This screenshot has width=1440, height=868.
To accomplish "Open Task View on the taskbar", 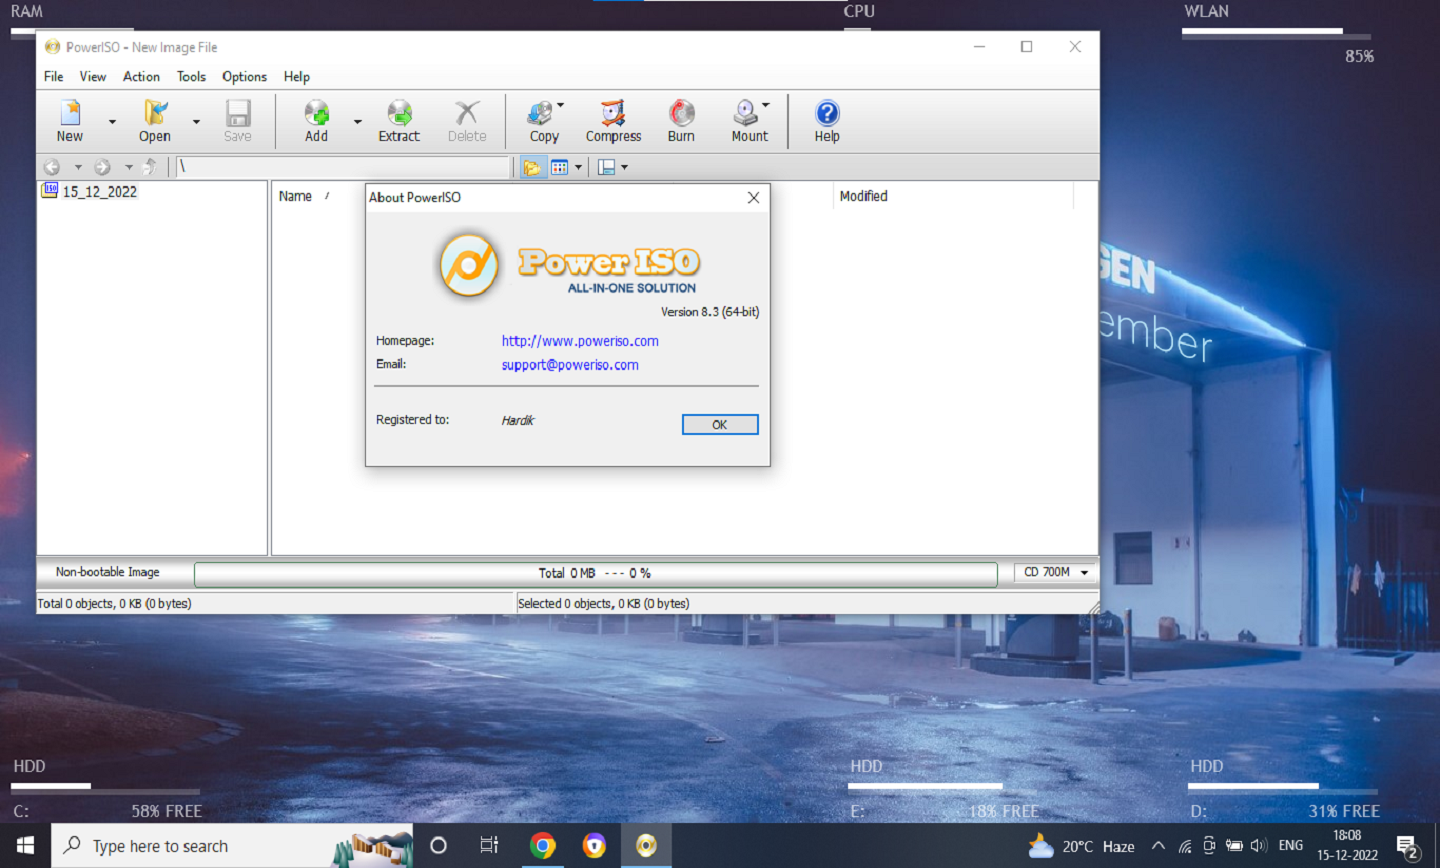I will pos(489,846).
